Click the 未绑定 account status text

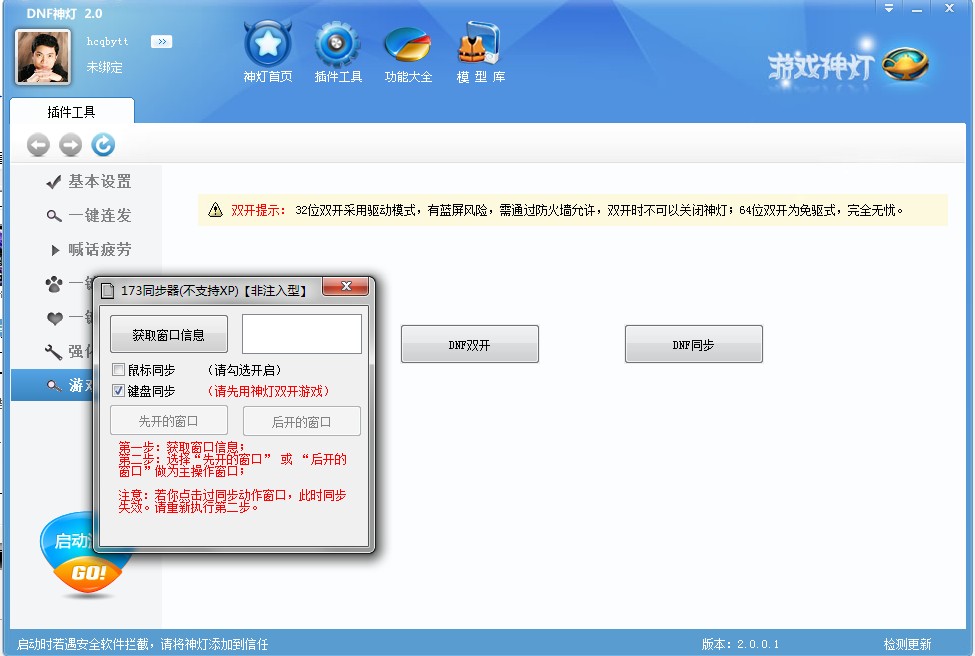tap(104, 67)
